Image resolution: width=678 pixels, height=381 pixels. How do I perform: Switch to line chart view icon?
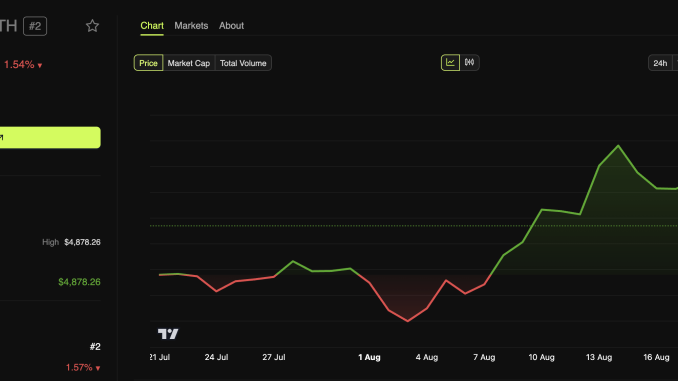click(450, 63)
